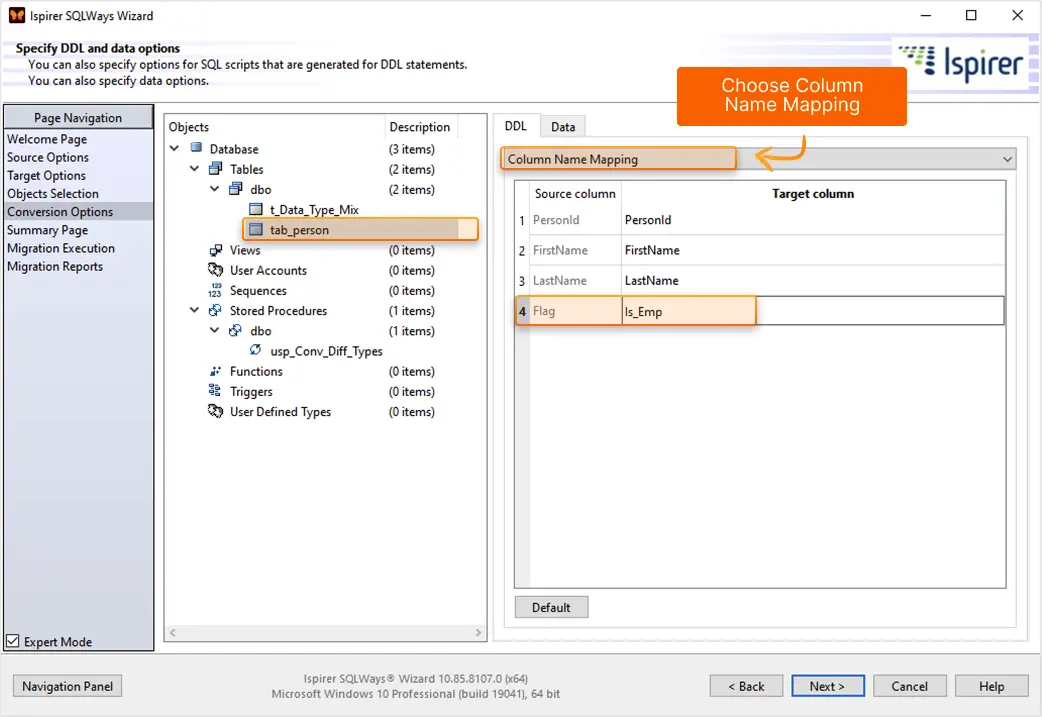Select the t_Data_Type_Mix table row
Viewport: 1042px width, 717px height.
tap(314, 209)
